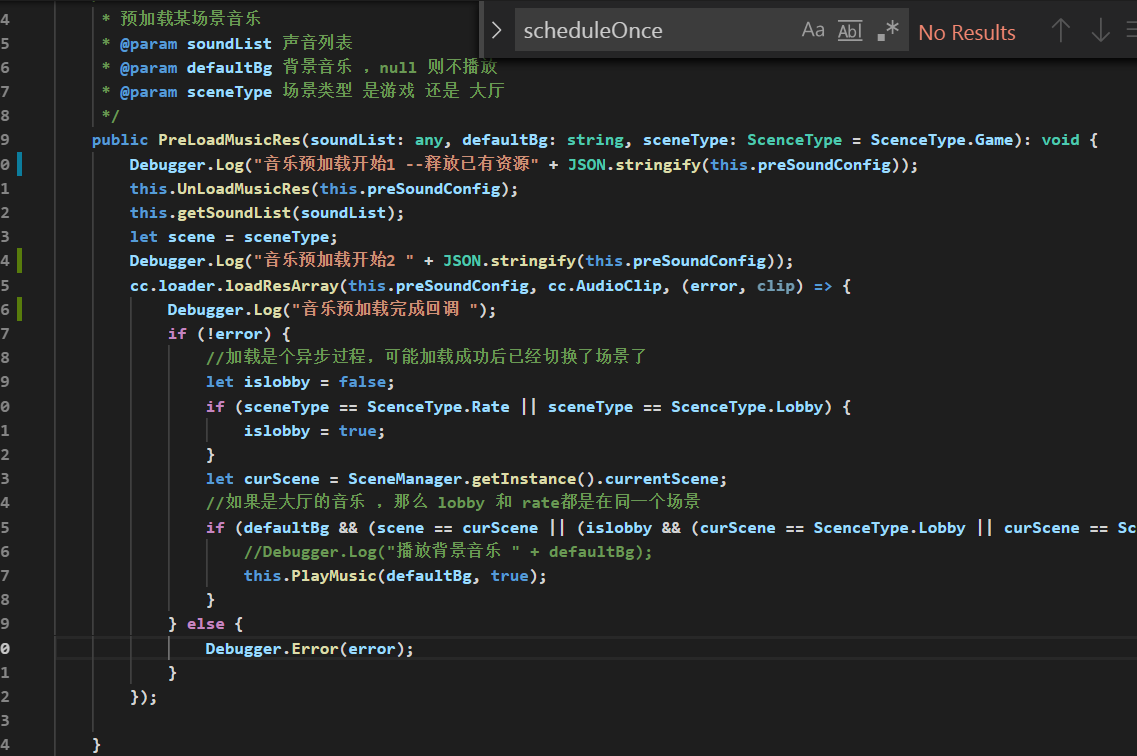Click "音乐预加载开始1" string literal
Screen dimensions: 1137x756
point(395,164)
